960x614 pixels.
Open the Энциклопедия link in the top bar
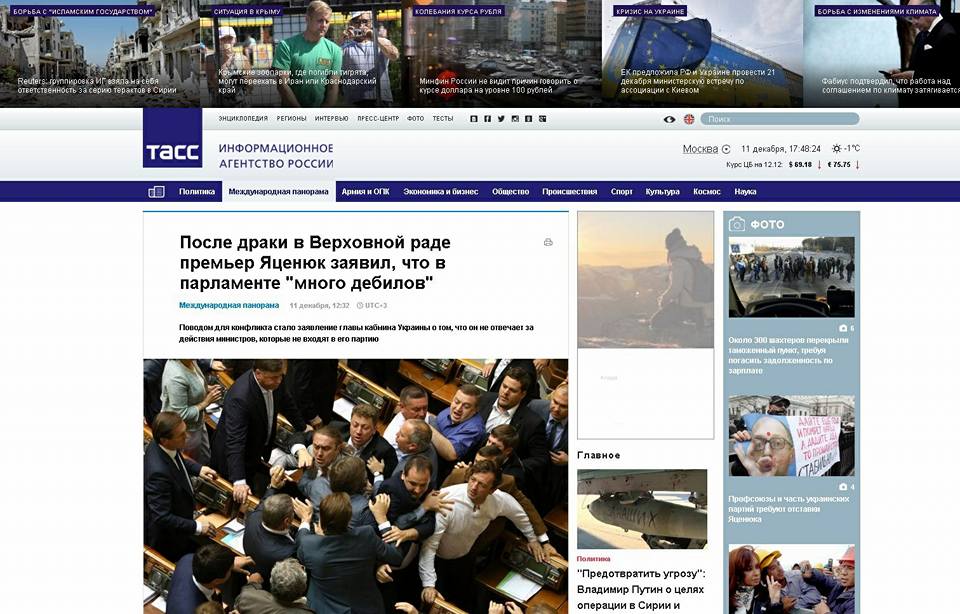pyautogui.click(x=243, y=119)
